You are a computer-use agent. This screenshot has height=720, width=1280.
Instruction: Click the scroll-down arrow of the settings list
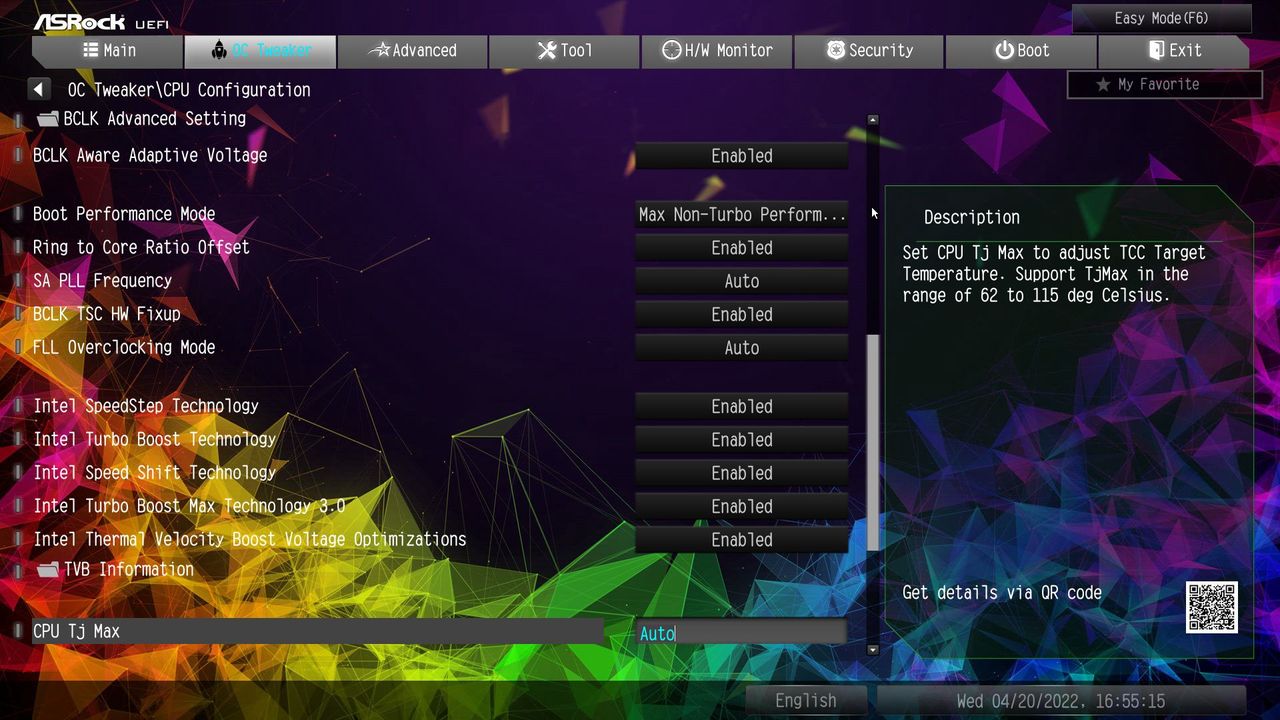873,649
